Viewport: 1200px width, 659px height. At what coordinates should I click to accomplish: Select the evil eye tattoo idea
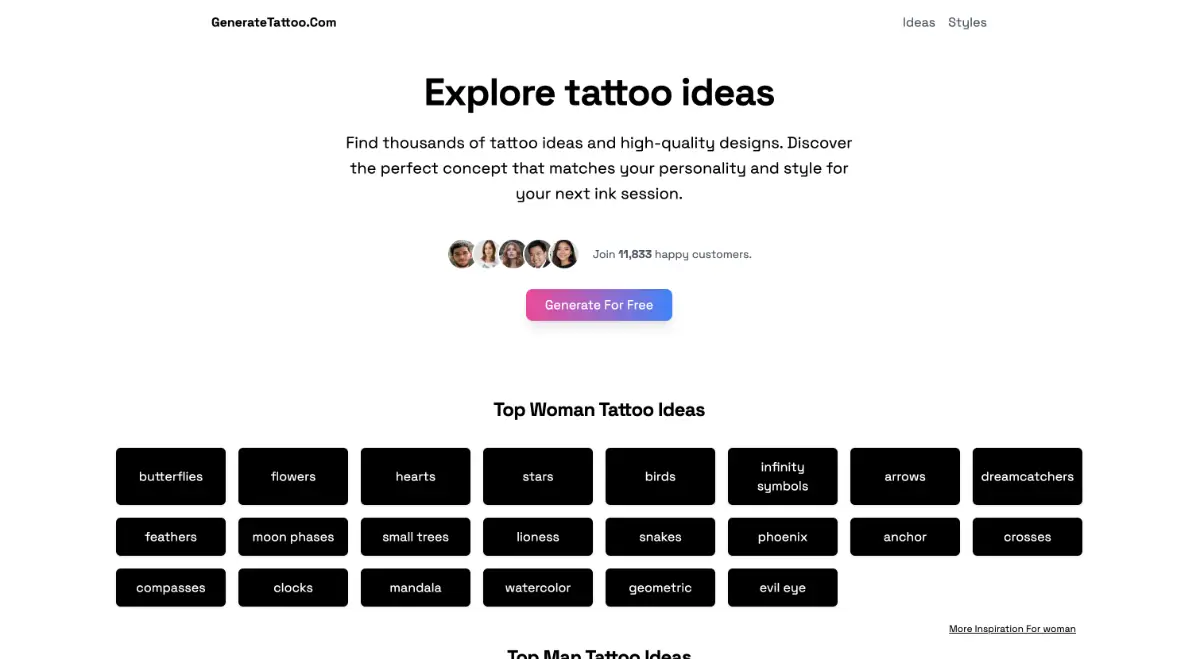pyautogui.click(x=782, y=587)
